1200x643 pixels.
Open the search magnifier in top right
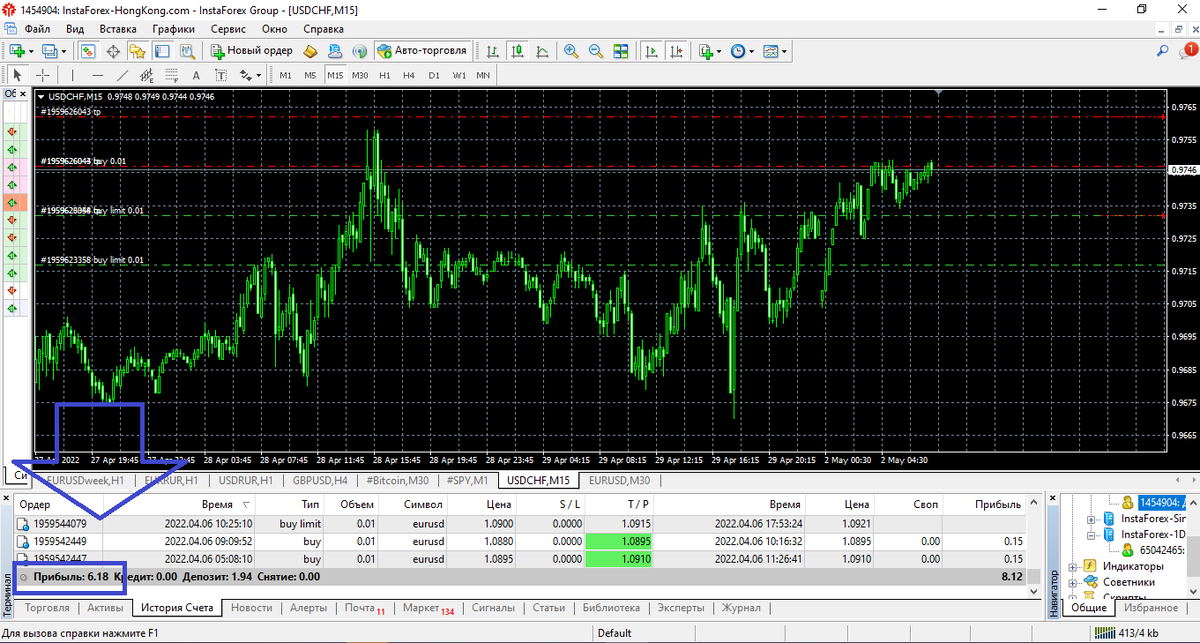click(x=1163, y=50)
